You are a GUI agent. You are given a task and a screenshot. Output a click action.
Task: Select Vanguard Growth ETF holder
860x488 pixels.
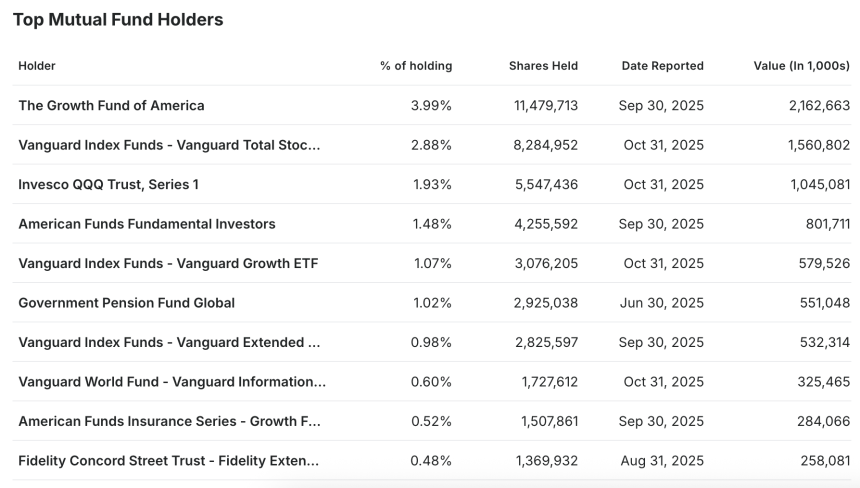click(x=168, y=263)
